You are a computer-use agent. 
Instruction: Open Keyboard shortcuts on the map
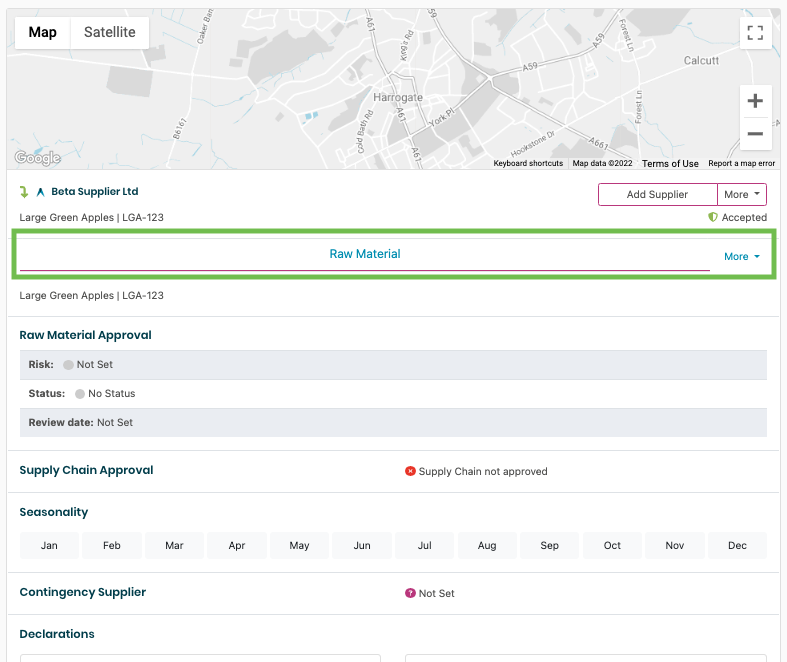click(x=528, y=163)
